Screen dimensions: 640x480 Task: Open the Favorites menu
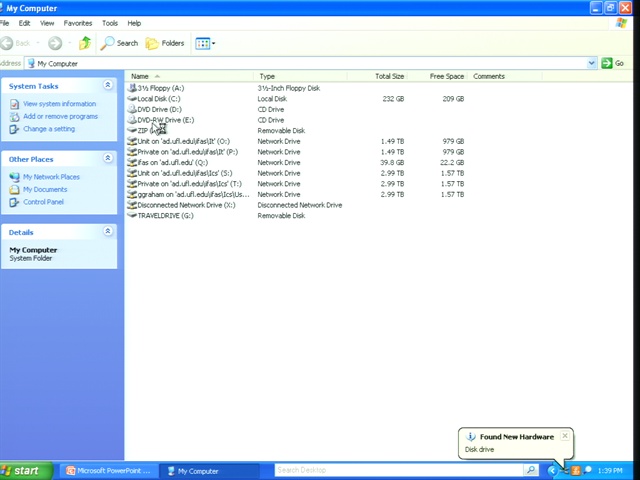click(78, 23)
